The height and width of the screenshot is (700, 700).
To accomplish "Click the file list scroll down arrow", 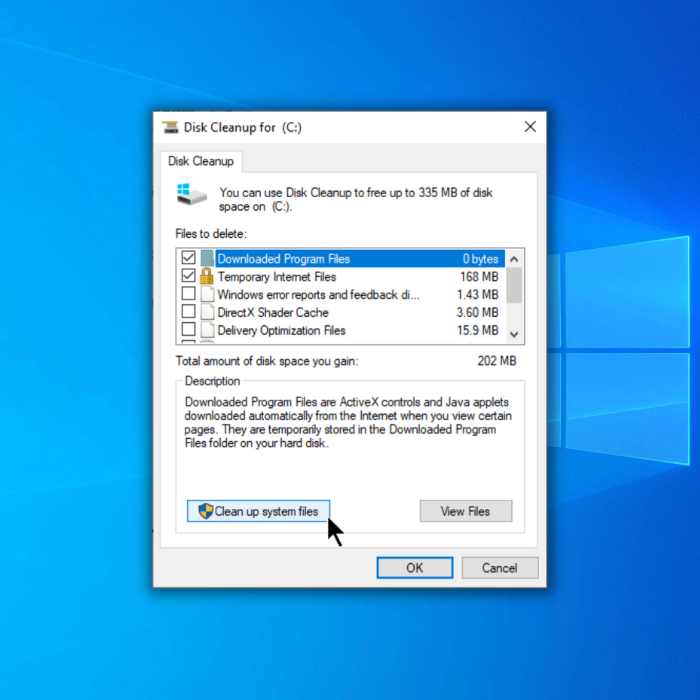I will click(514, 334).
